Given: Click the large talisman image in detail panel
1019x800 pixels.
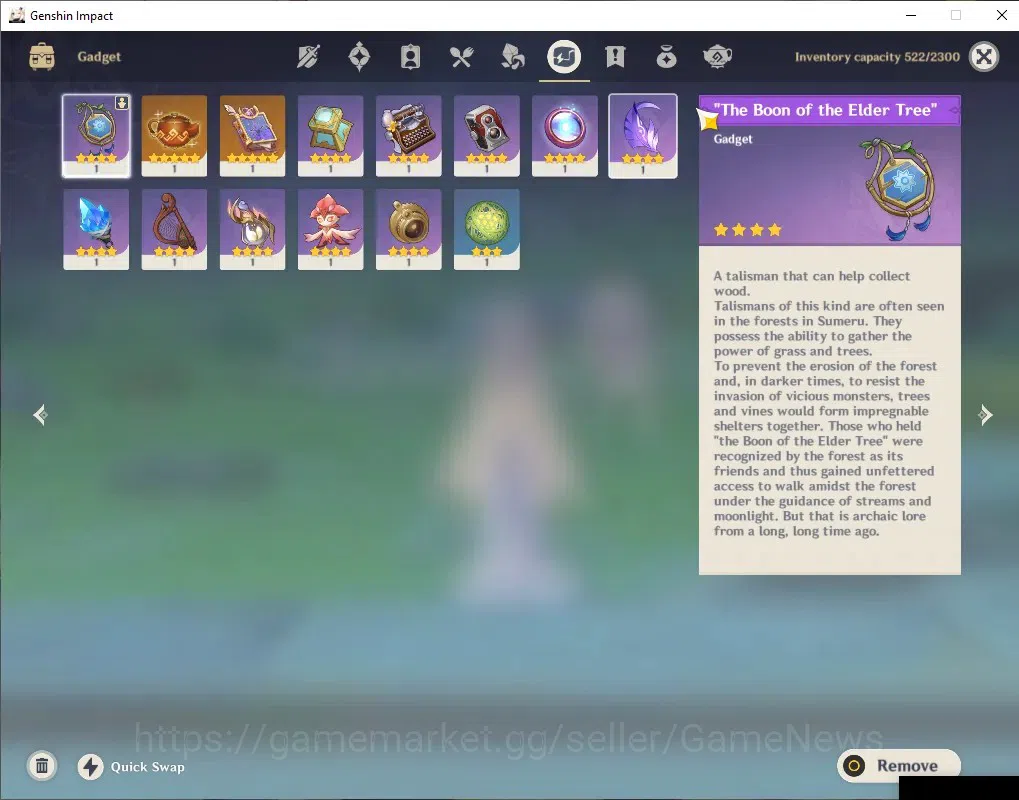Looking at the screenshot, I should click(x=900, y=188).
